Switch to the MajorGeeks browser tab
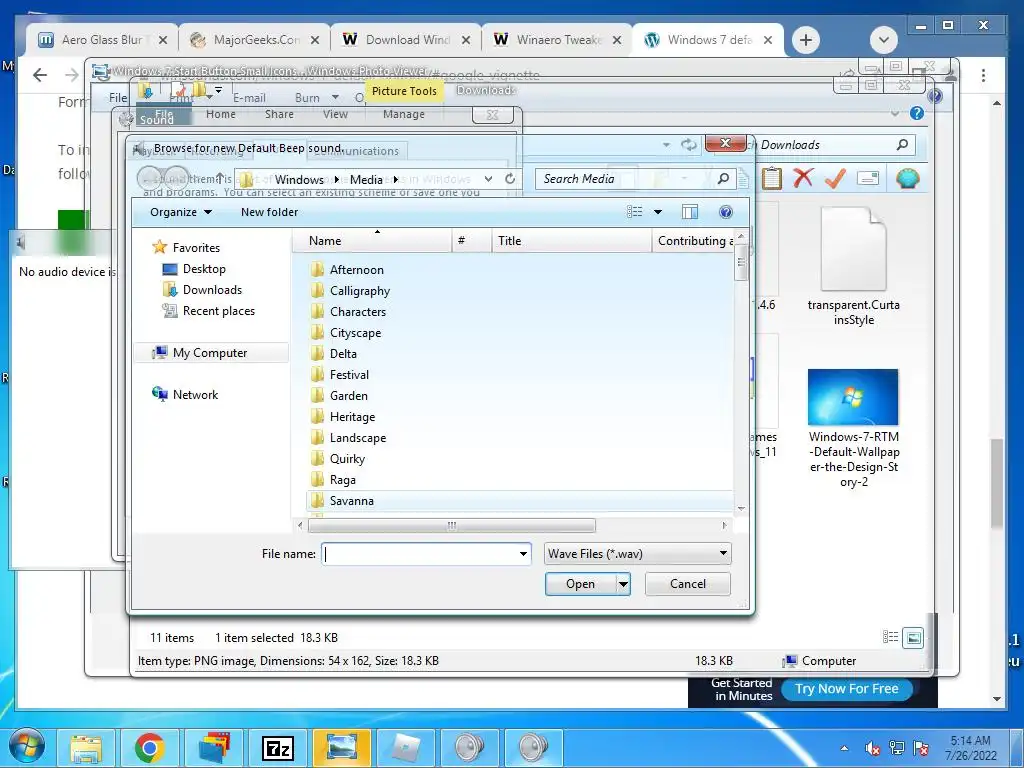Screen dimensions: 1024x768 (x=255, y=40)
